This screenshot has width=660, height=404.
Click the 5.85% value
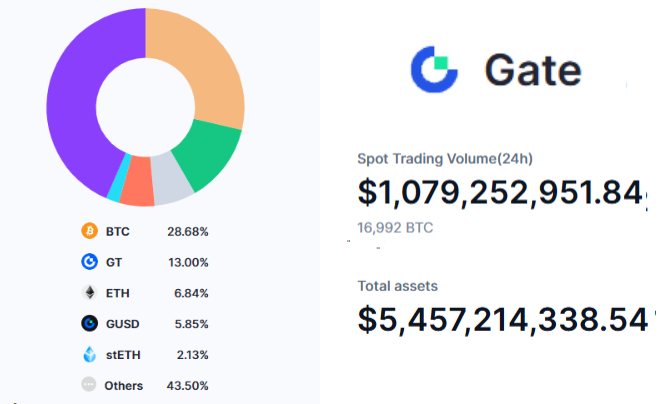192,324
